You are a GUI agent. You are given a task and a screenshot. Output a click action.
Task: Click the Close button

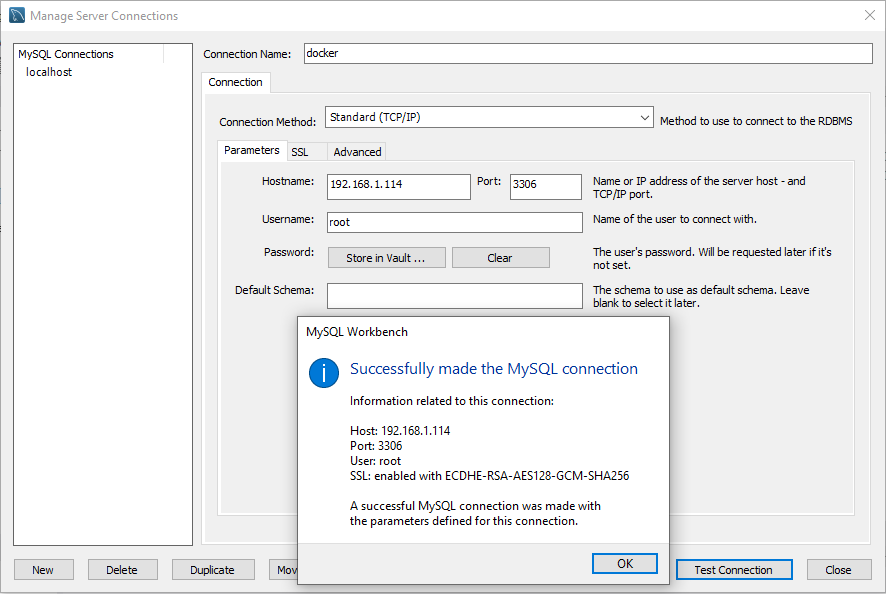[839, 570]
